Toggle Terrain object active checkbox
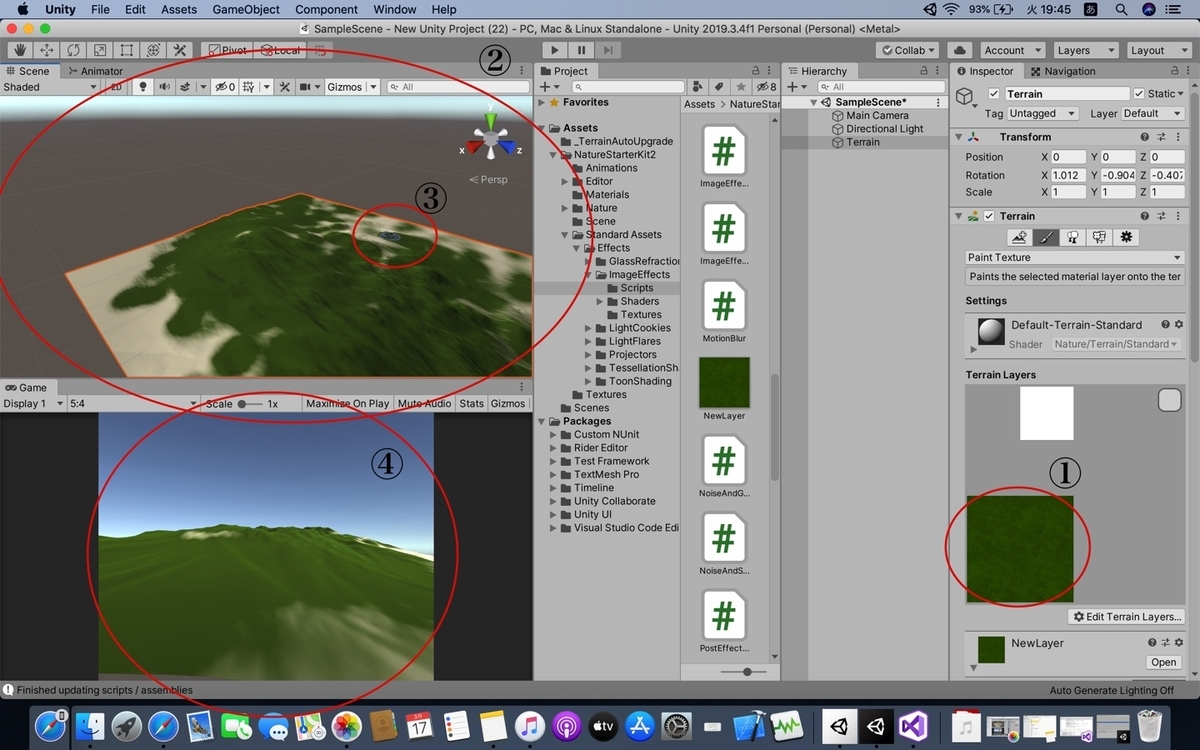This screenshot has height=750, width=1200. 993,94
